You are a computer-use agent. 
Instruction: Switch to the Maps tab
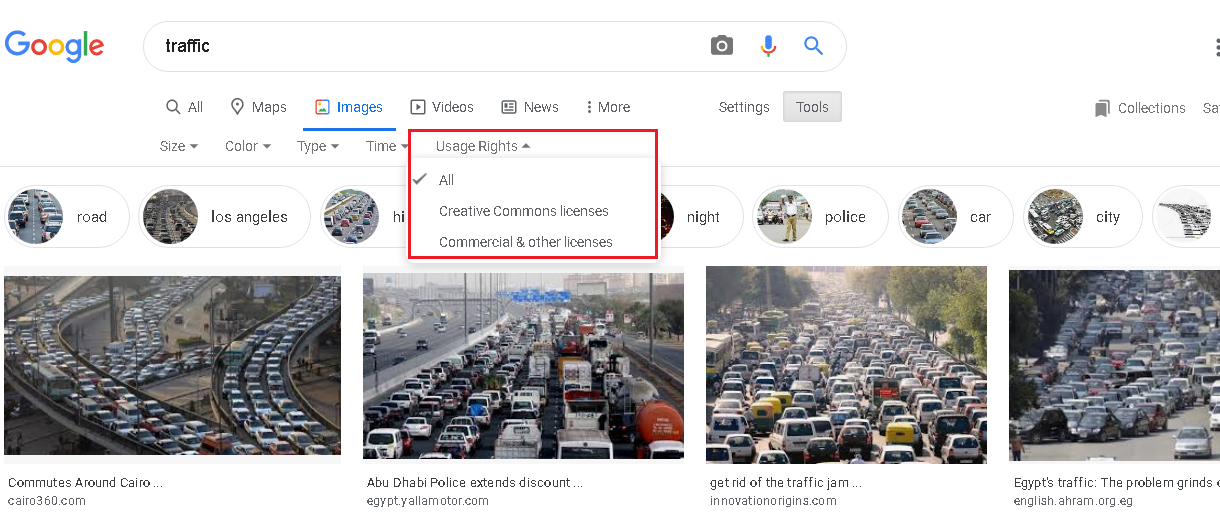[x=258, y=107]
